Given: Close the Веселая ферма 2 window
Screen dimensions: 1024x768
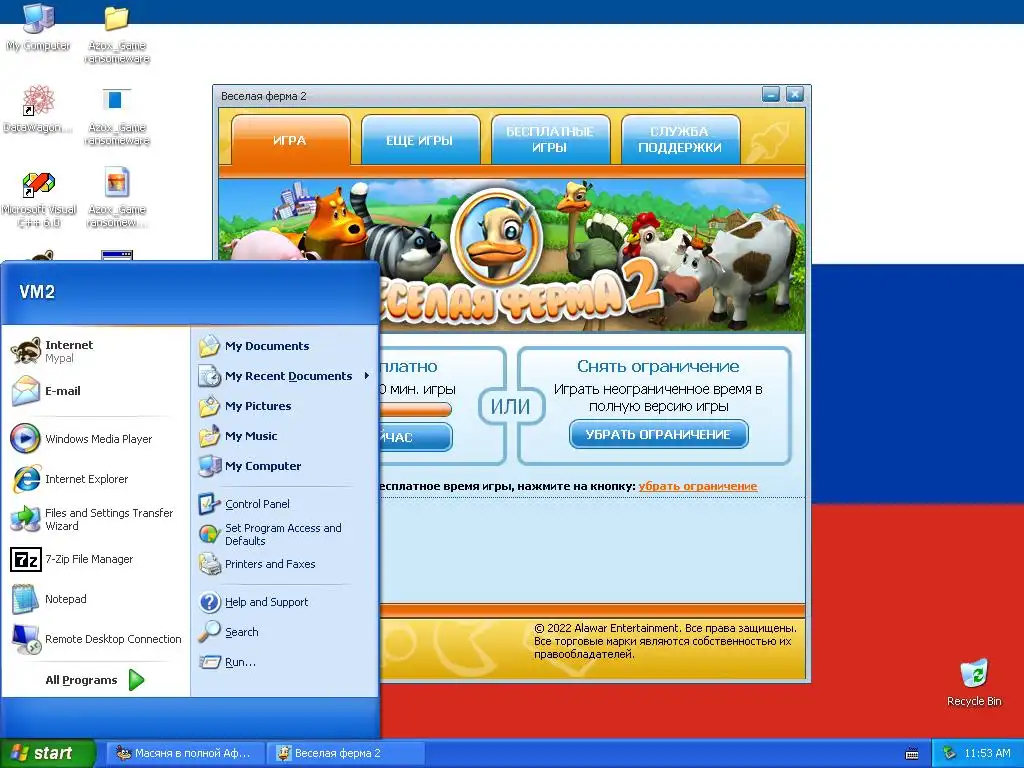Looking at the screenshot, I should click(795, 95).
